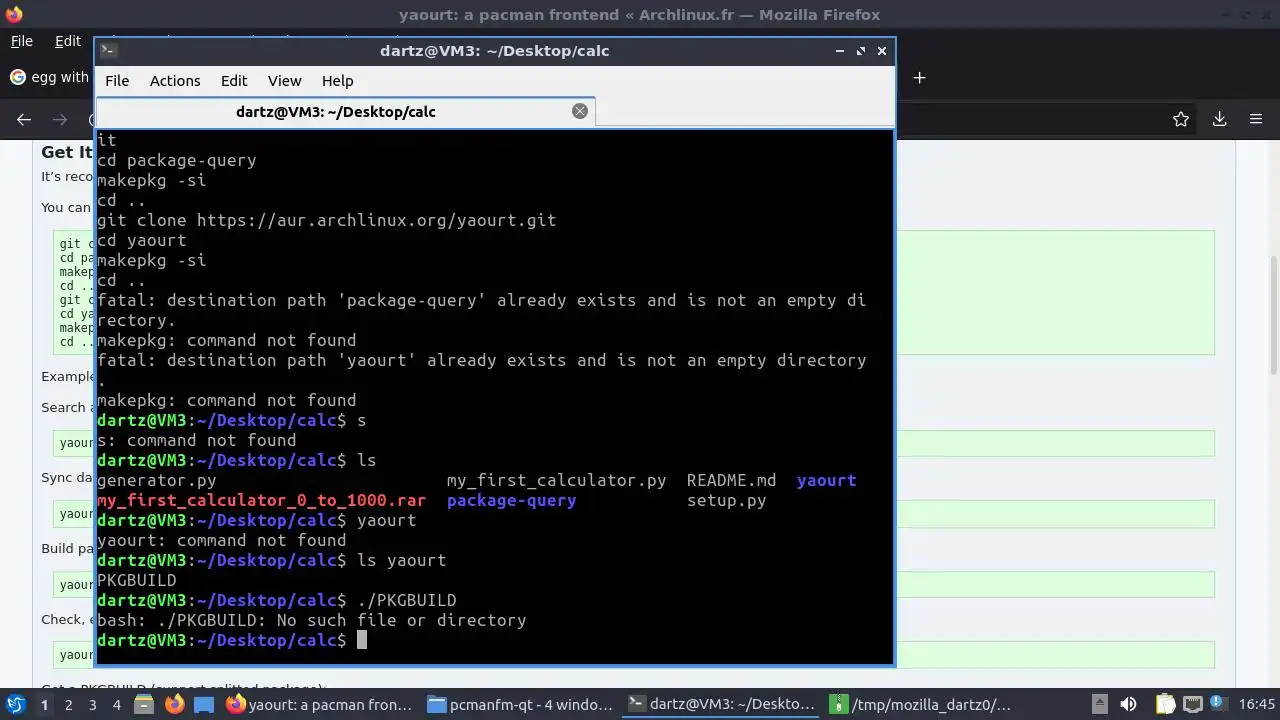The height and width of the screenshot is (720, 1280).
Task: Select the dartz@VM3 ~/Desktop/calc terminal tab
Action: [345, 111]
